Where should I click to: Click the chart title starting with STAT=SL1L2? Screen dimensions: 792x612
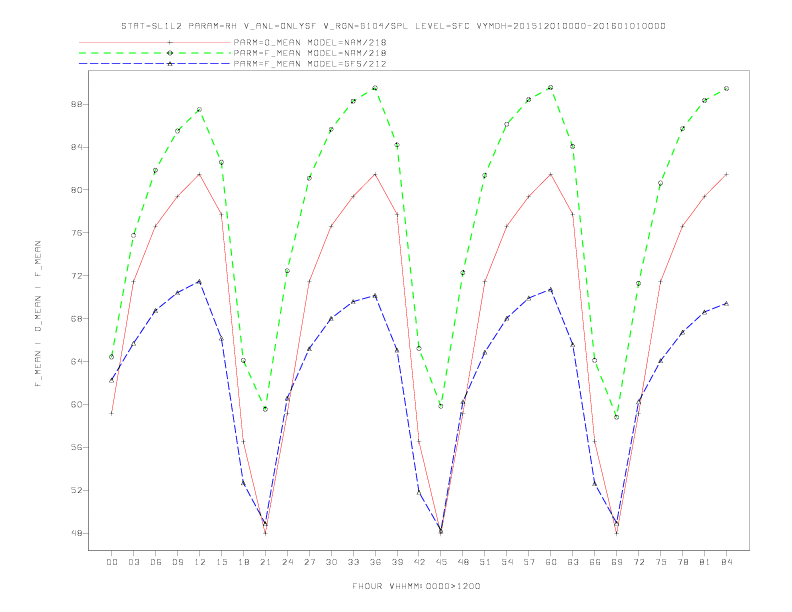(393, 26)
